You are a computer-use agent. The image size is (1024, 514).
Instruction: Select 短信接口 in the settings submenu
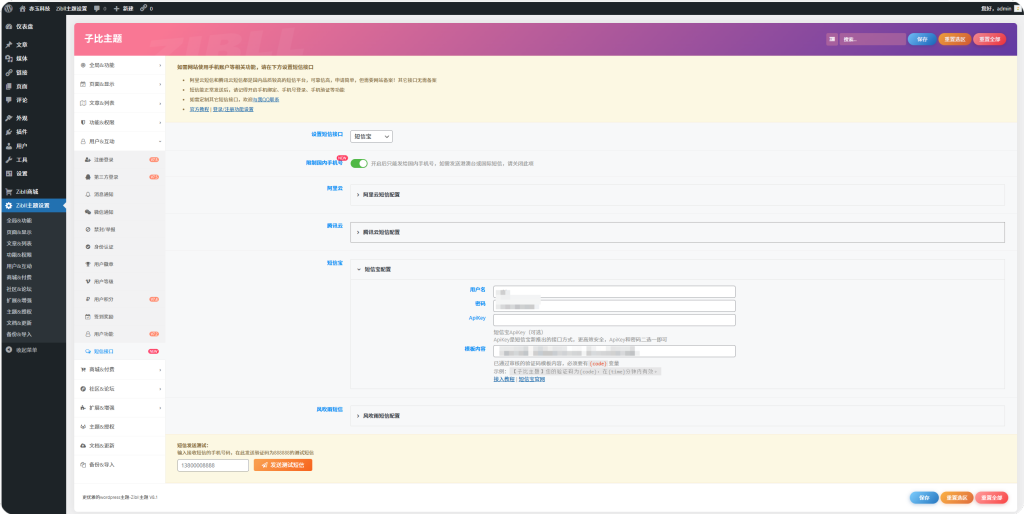[x=103, y=352]
